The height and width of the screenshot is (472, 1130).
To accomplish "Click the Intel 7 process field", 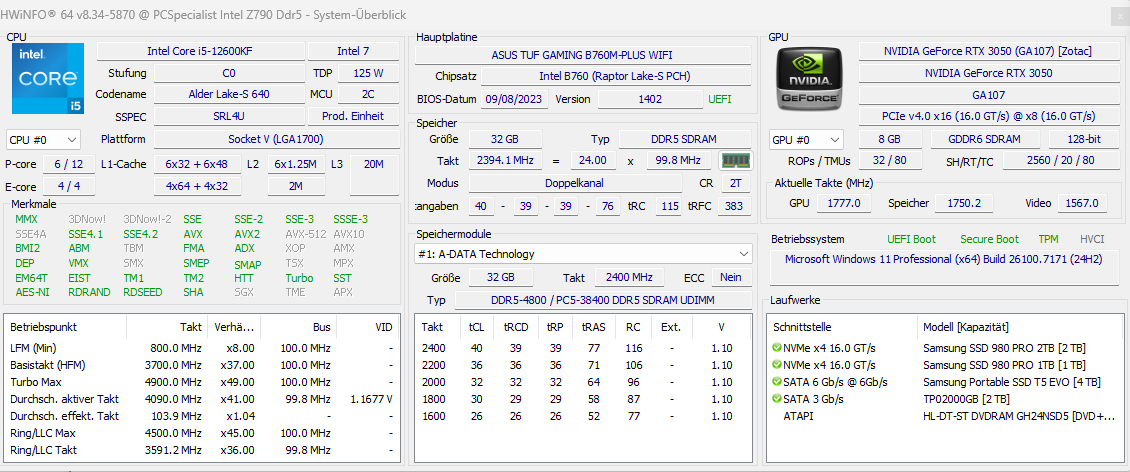I will (x=353, y=51).
